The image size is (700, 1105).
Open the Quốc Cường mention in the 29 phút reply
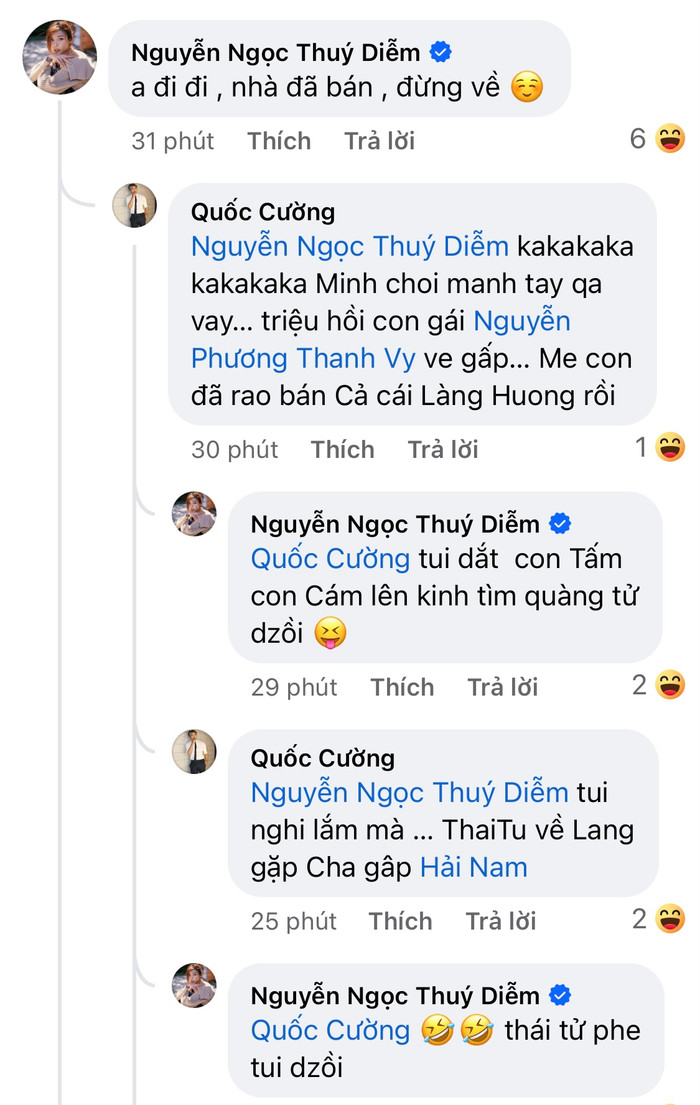pos(330,558)
